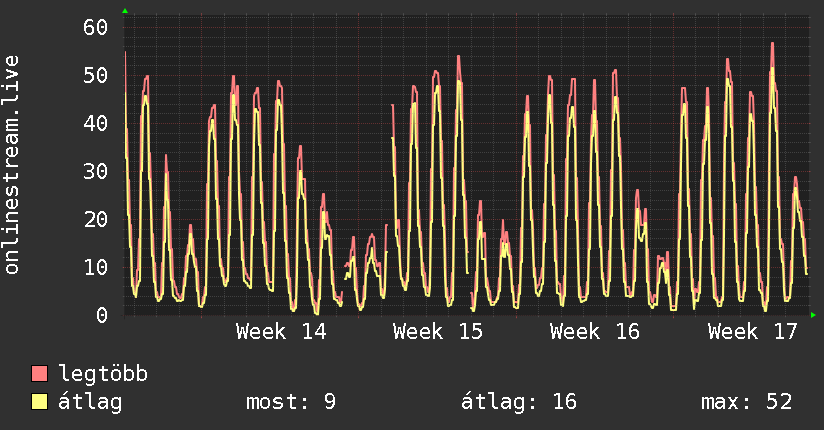Click the onlinestream.live vertical axis title
The height and width of the screenshot is (430, 824).
(12, 165)
